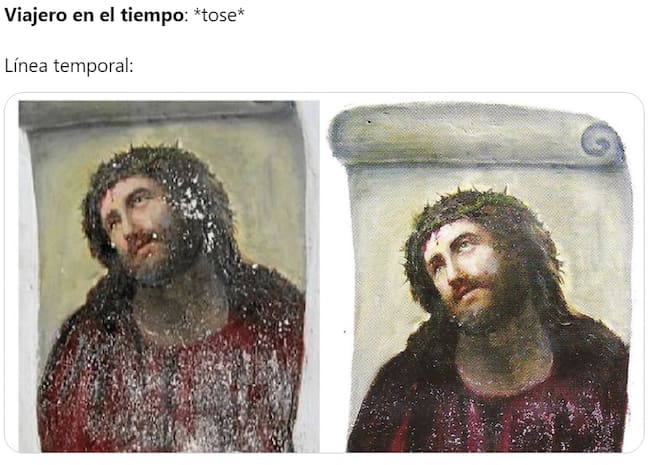Click the "*tose*" text

tap(219, 15)
